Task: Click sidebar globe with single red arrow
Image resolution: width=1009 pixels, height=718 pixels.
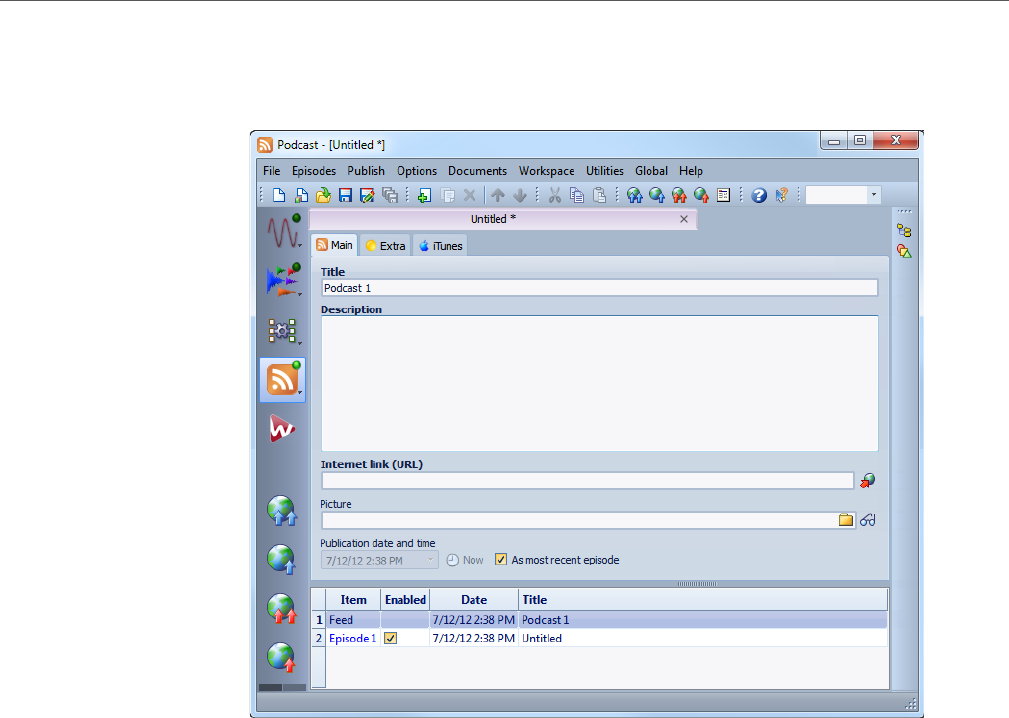Action: (282, 657)
